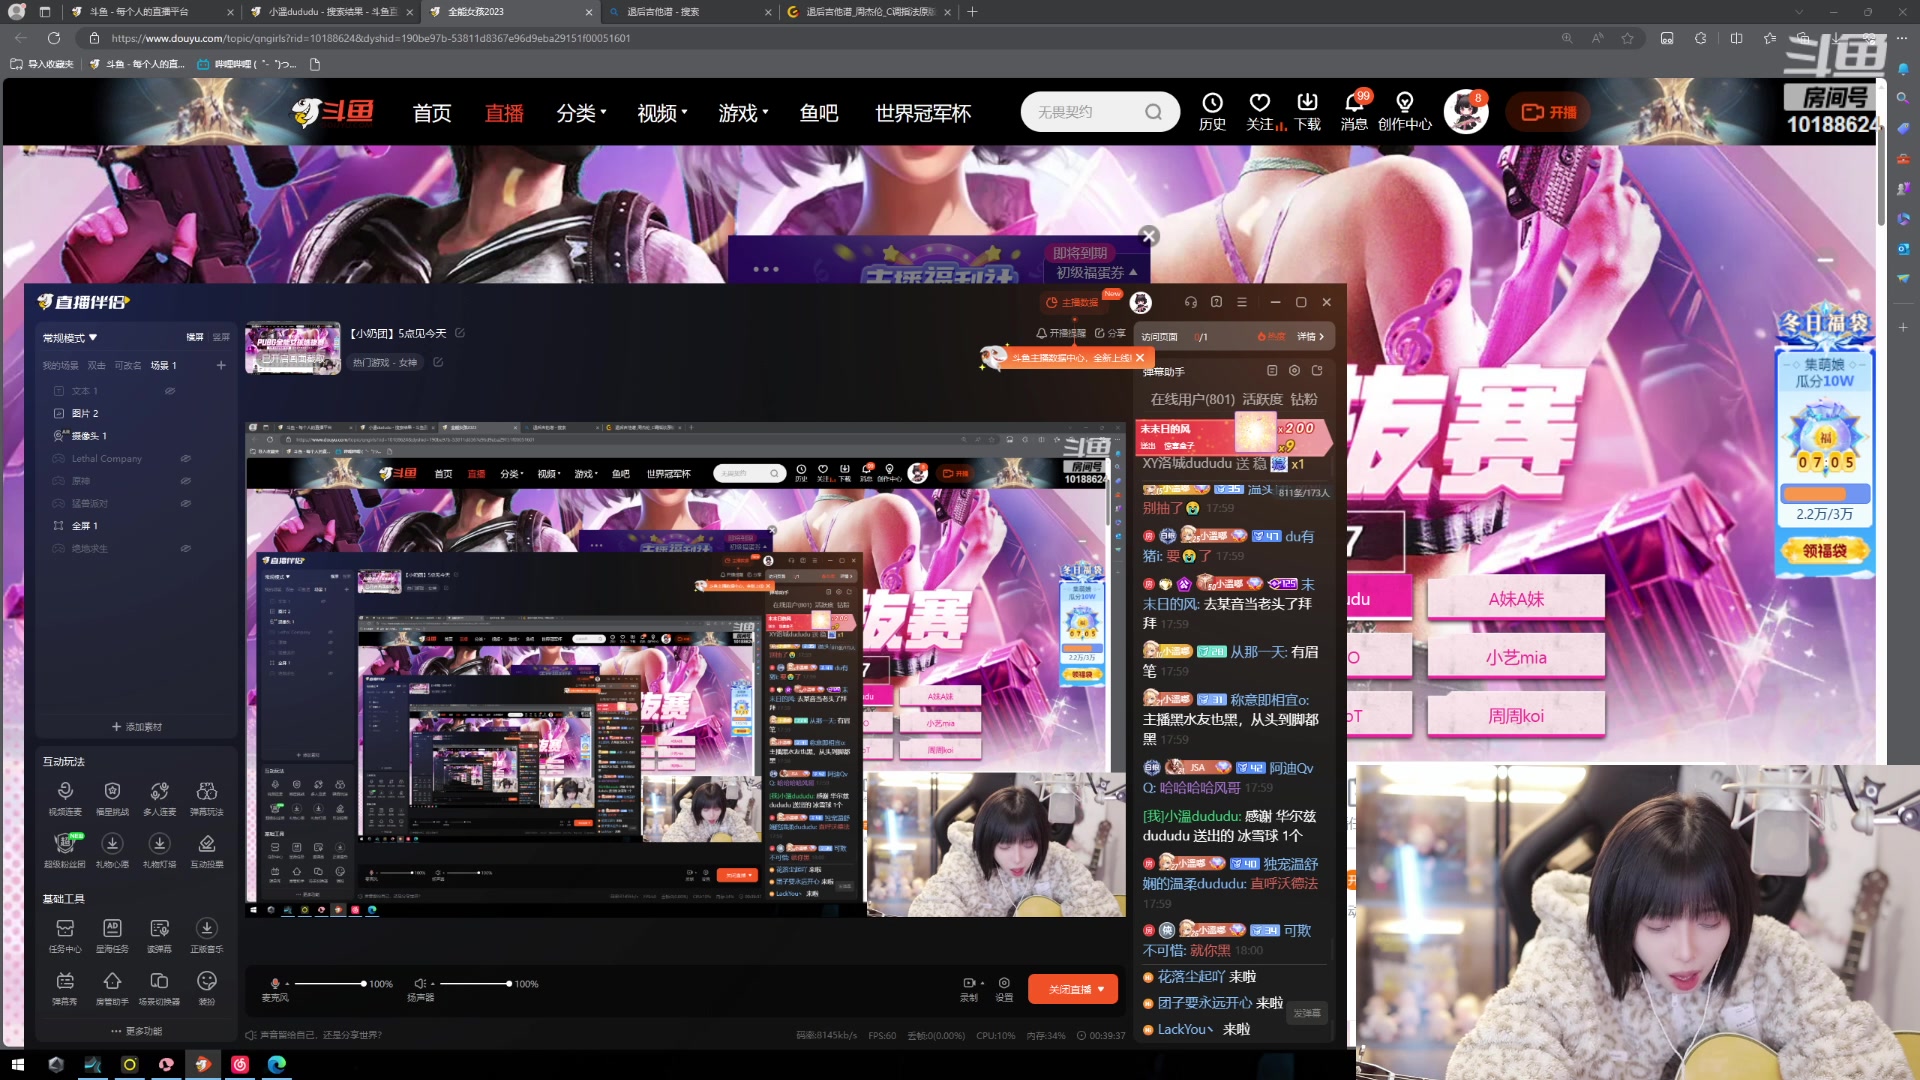The image size is (1920, 1080).
Task: Open the hamburger menu in 直播伴侣
Action: coord(1242,302)
